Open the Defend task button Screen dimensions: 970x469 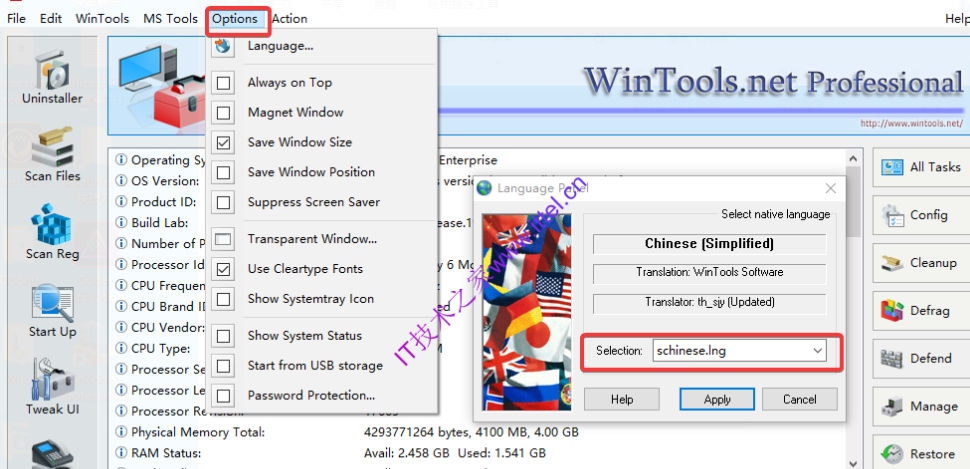point(920,359)
